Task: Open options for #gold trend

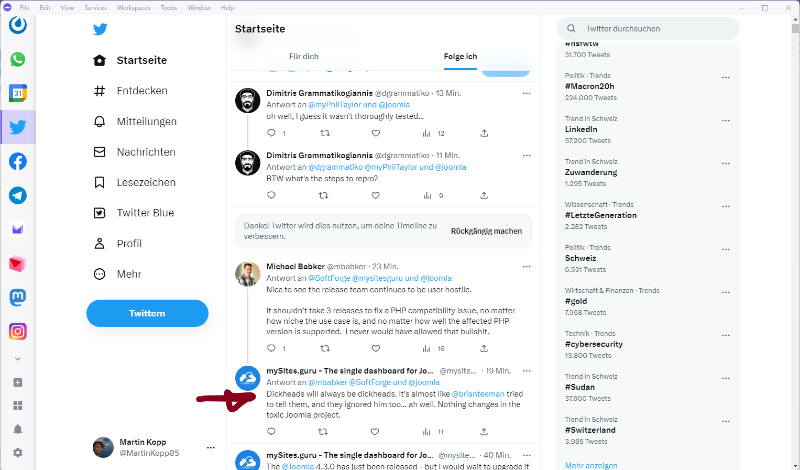Action: coord(726,293)
